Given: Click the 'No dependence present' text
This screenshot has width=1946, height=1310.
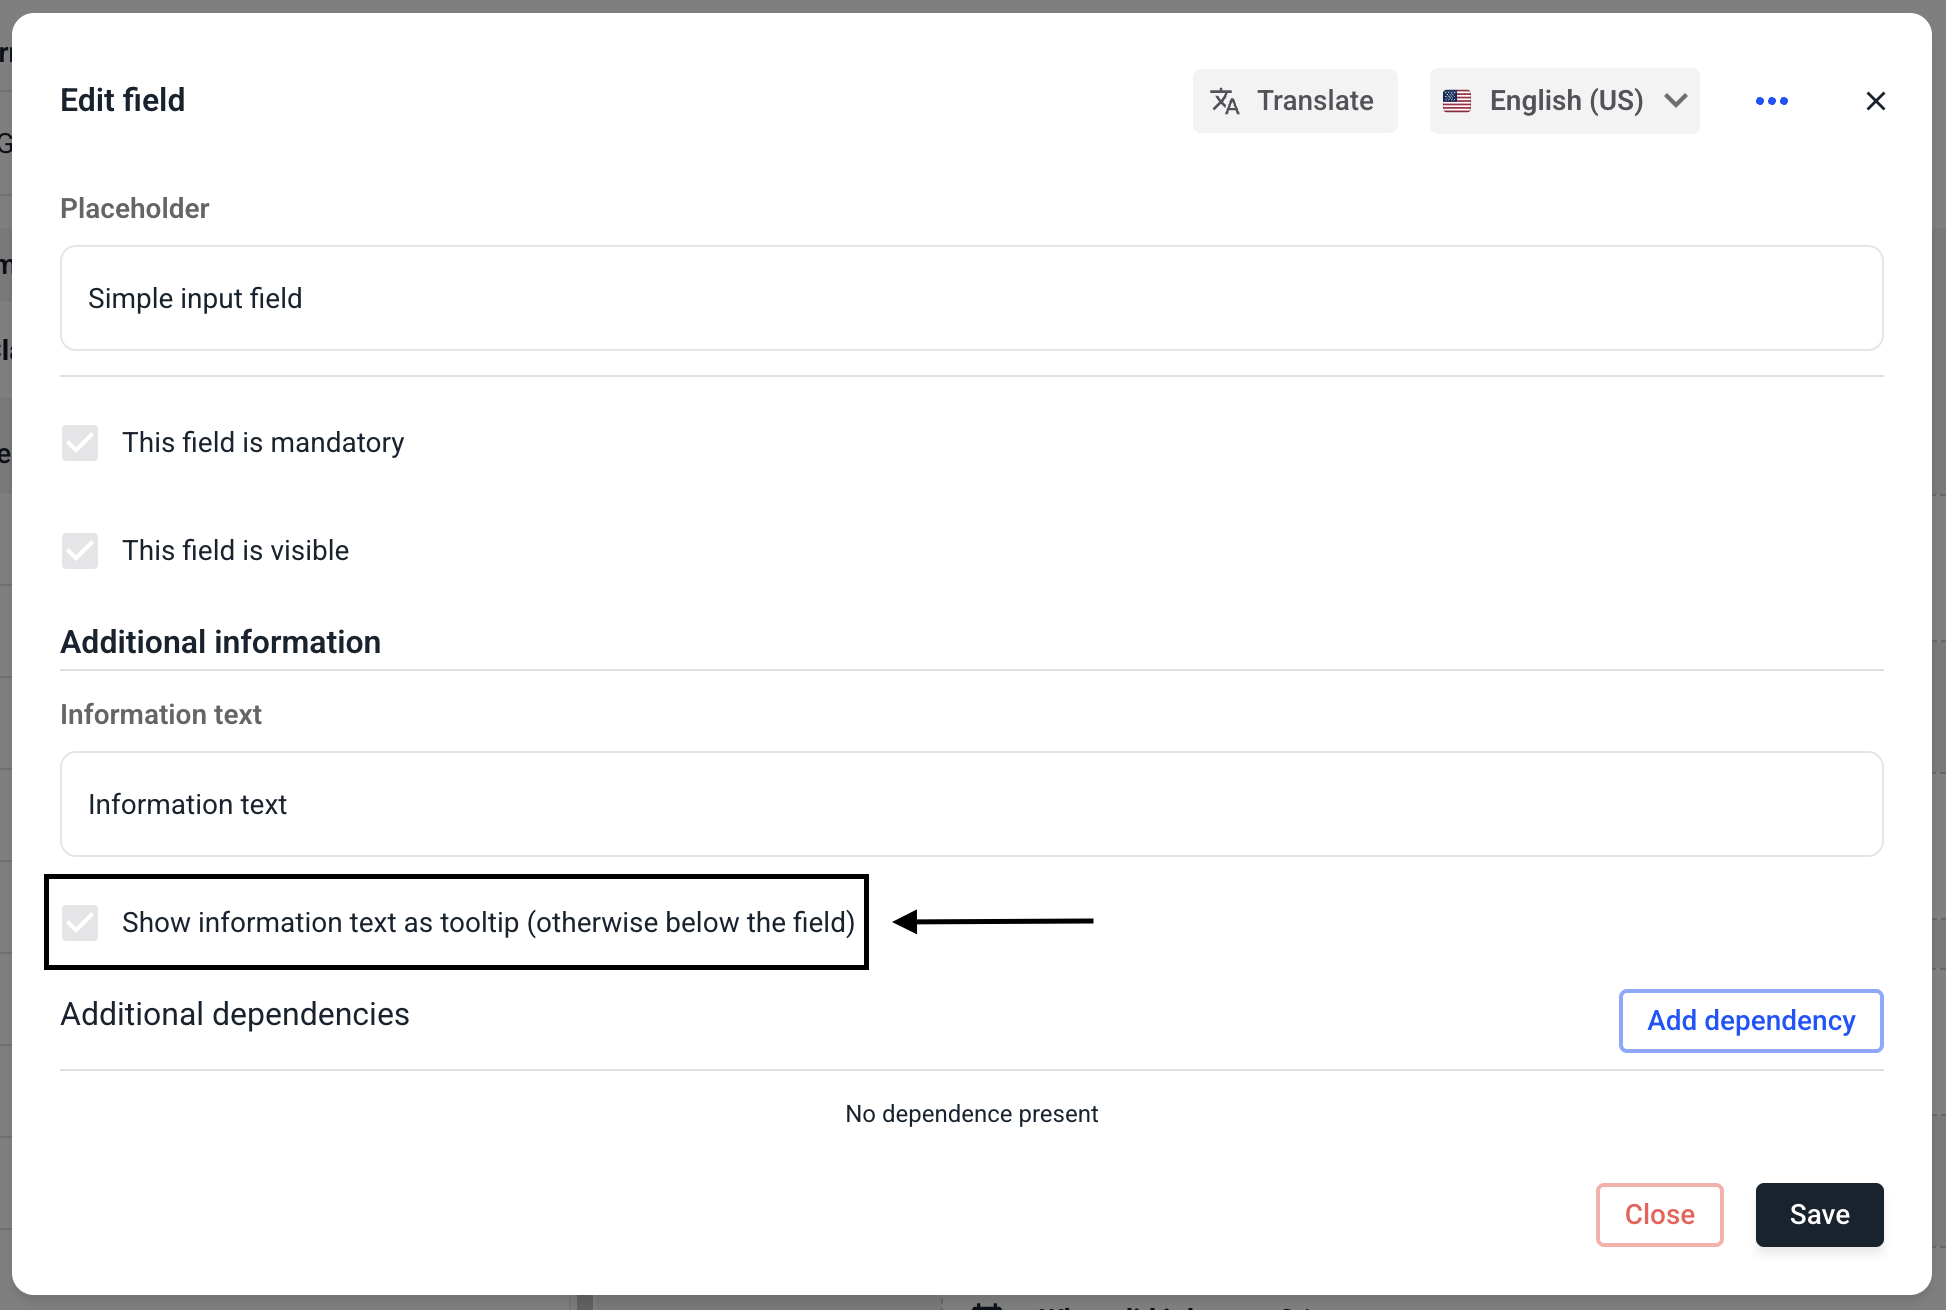Looking at the screenshot, I should 971,1114.
